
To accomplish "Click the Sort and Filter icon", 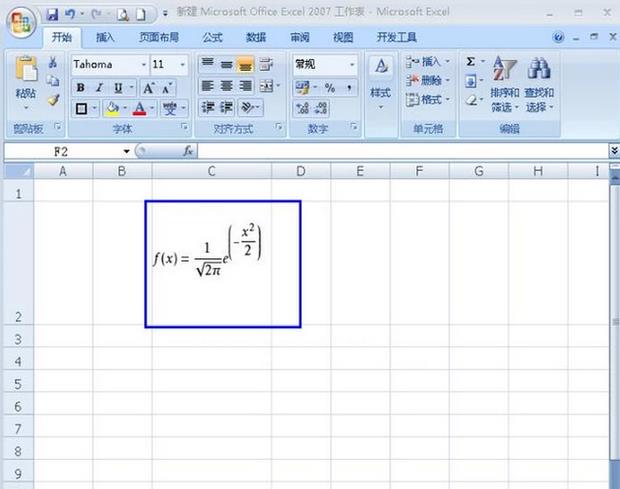I will point(504,70).
